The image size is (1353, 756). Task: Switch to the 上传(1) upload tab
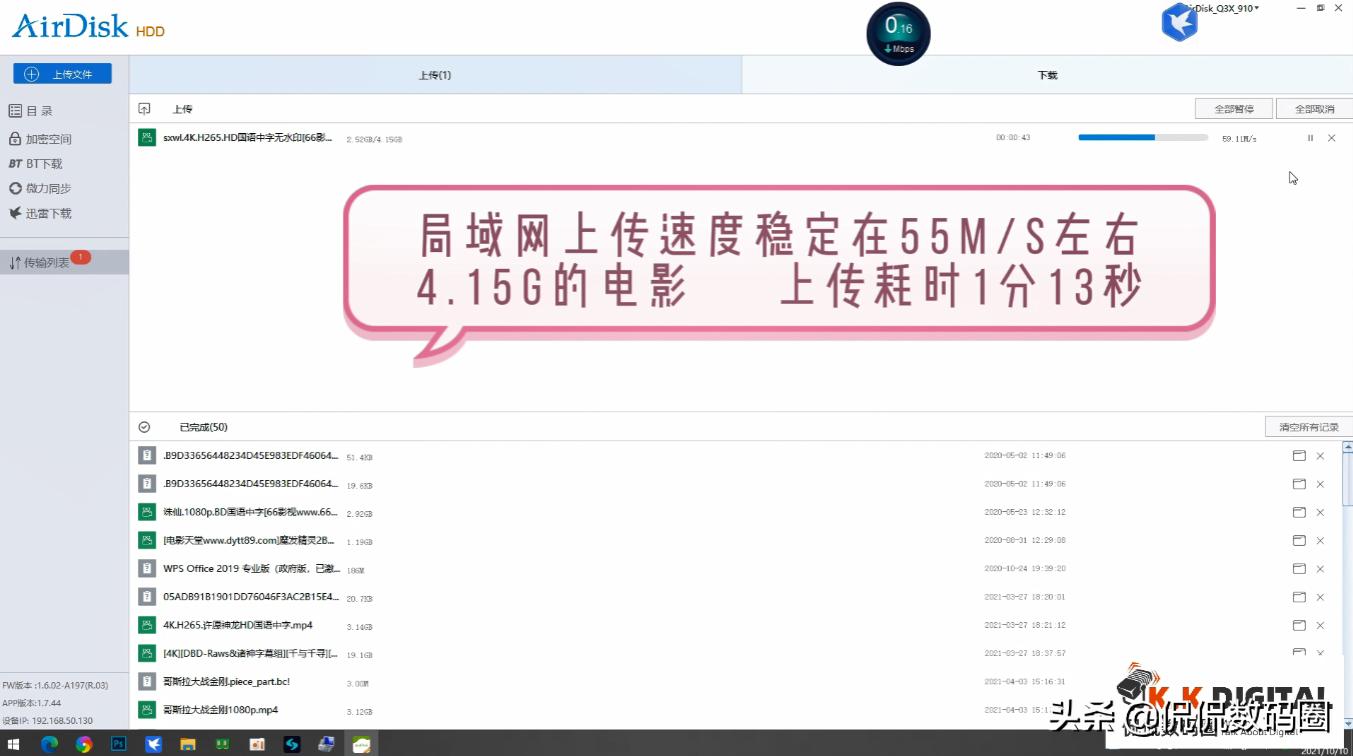435,74
